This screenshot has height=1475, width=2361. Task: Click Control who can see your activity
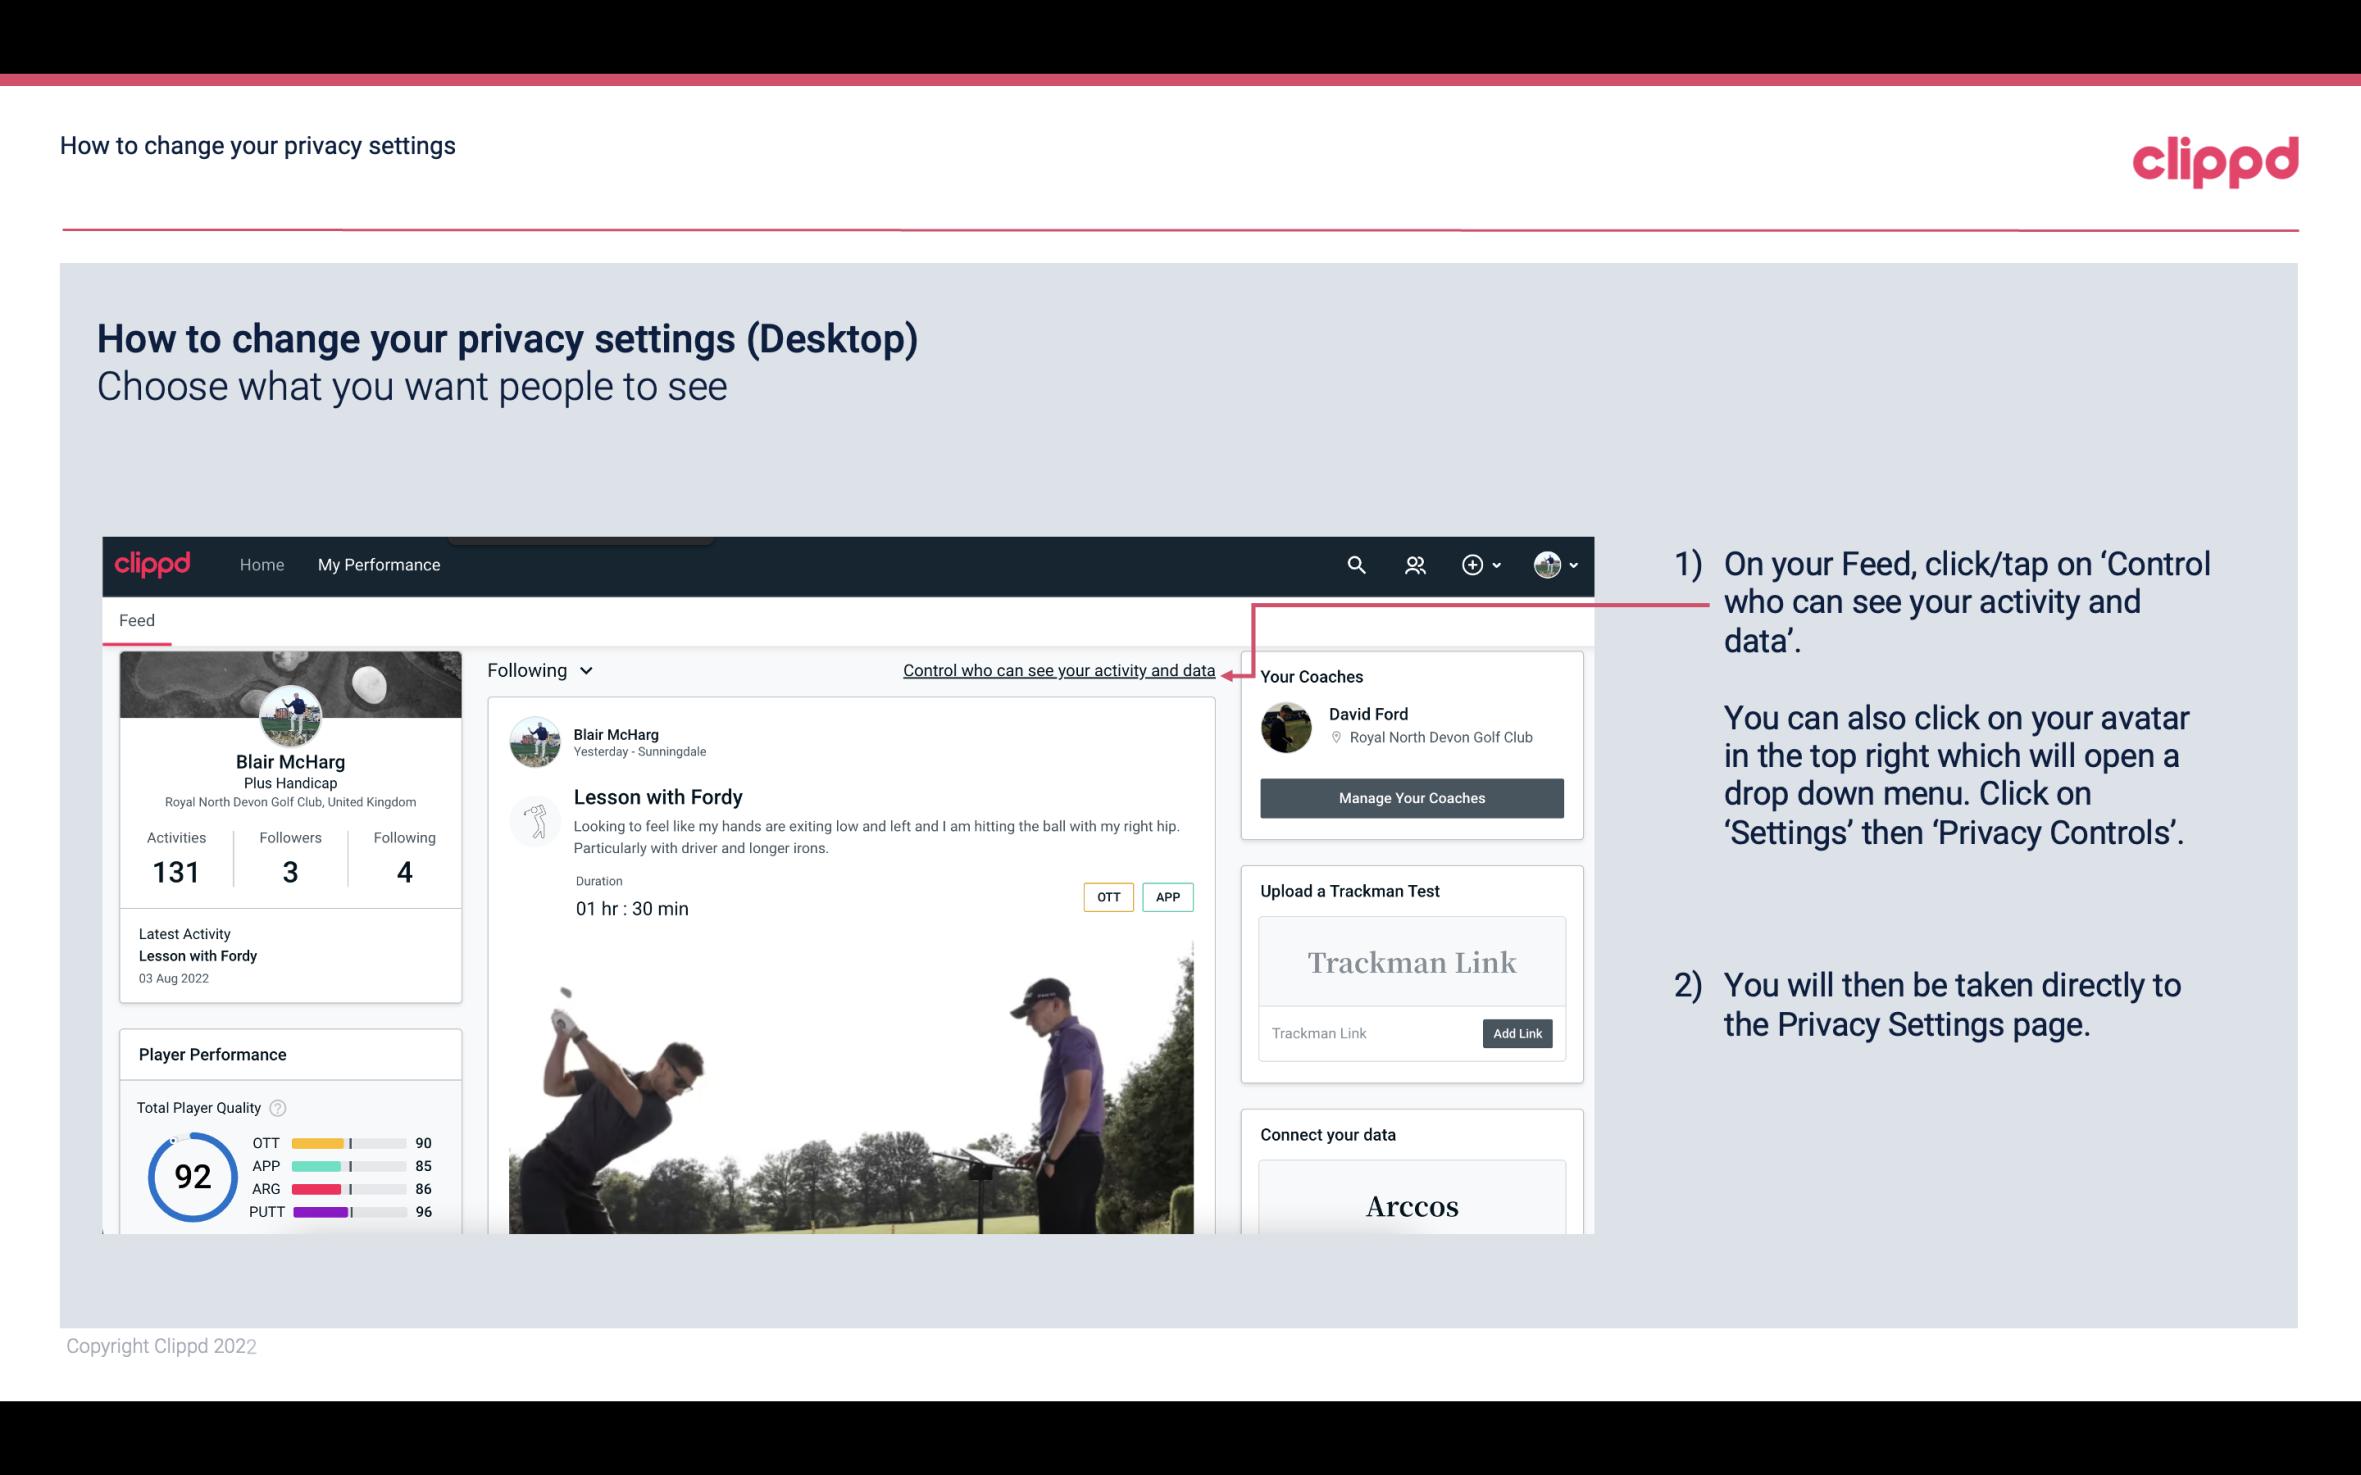coord(1058,670)
